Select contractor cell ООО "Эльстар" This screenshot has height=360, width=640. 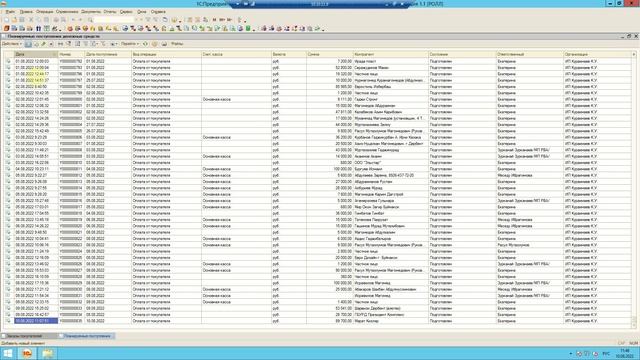click(391, 162)
